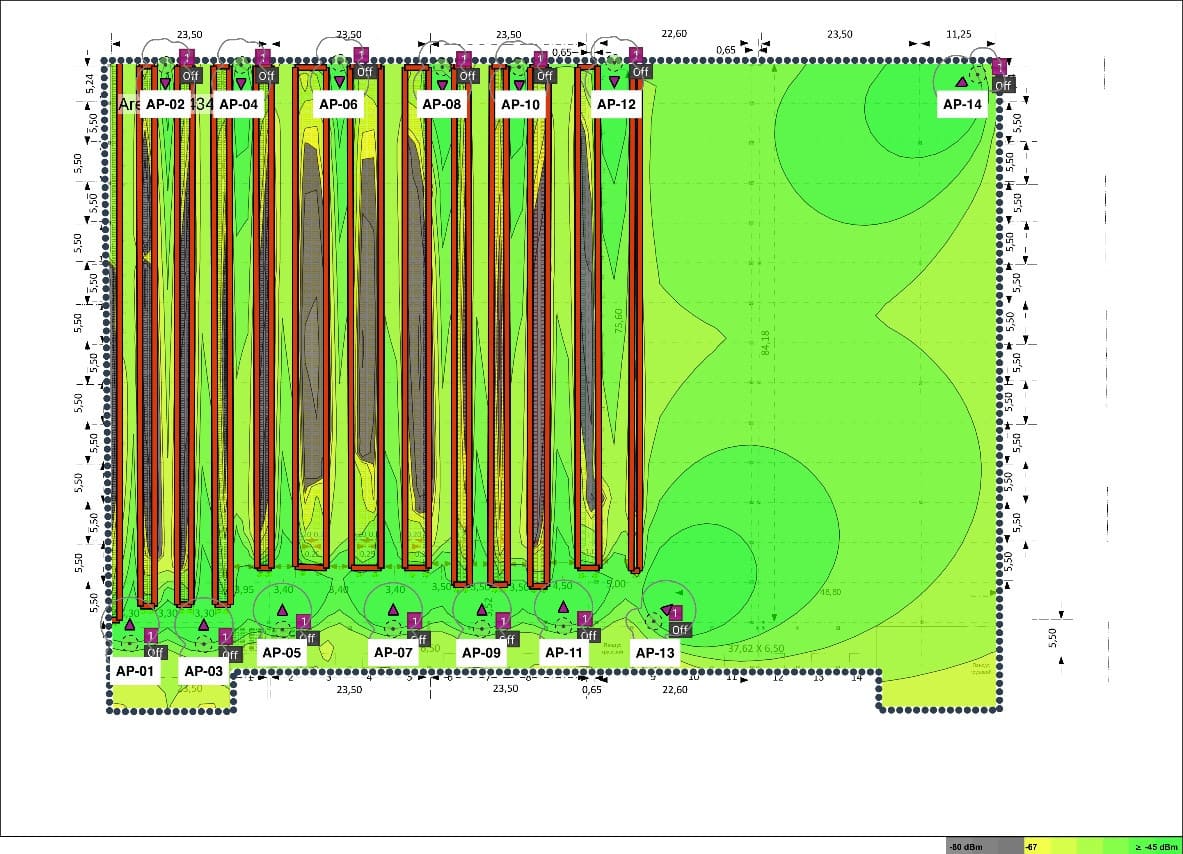Viewport: 1183px width, 854px height.
Task: Click the Off radio badge above AP-01
Action: pos(155,653)
